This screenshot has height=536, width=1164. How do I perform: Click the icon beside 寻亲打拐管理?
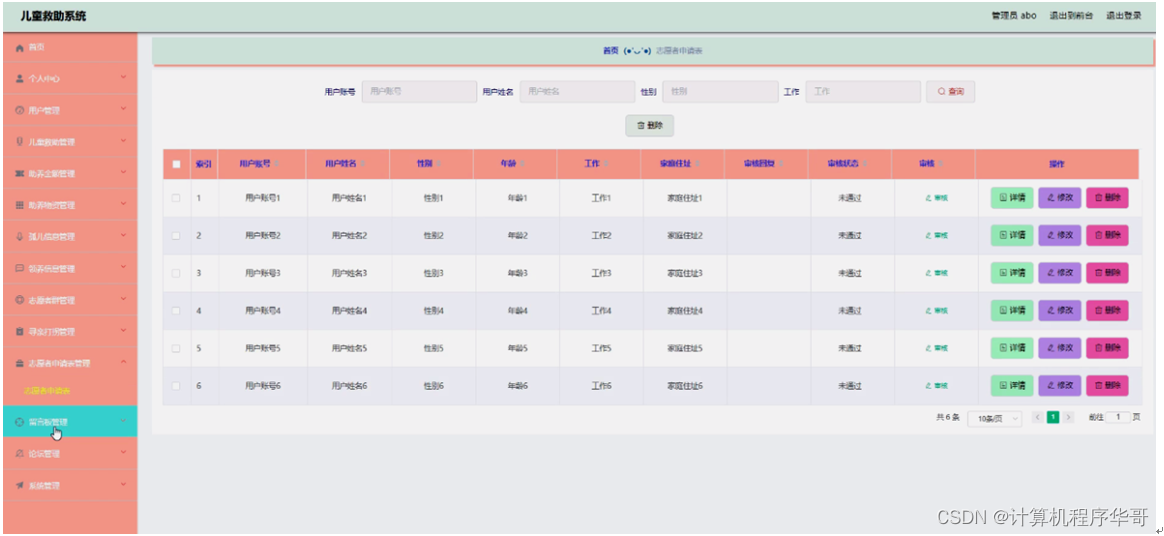20,331
